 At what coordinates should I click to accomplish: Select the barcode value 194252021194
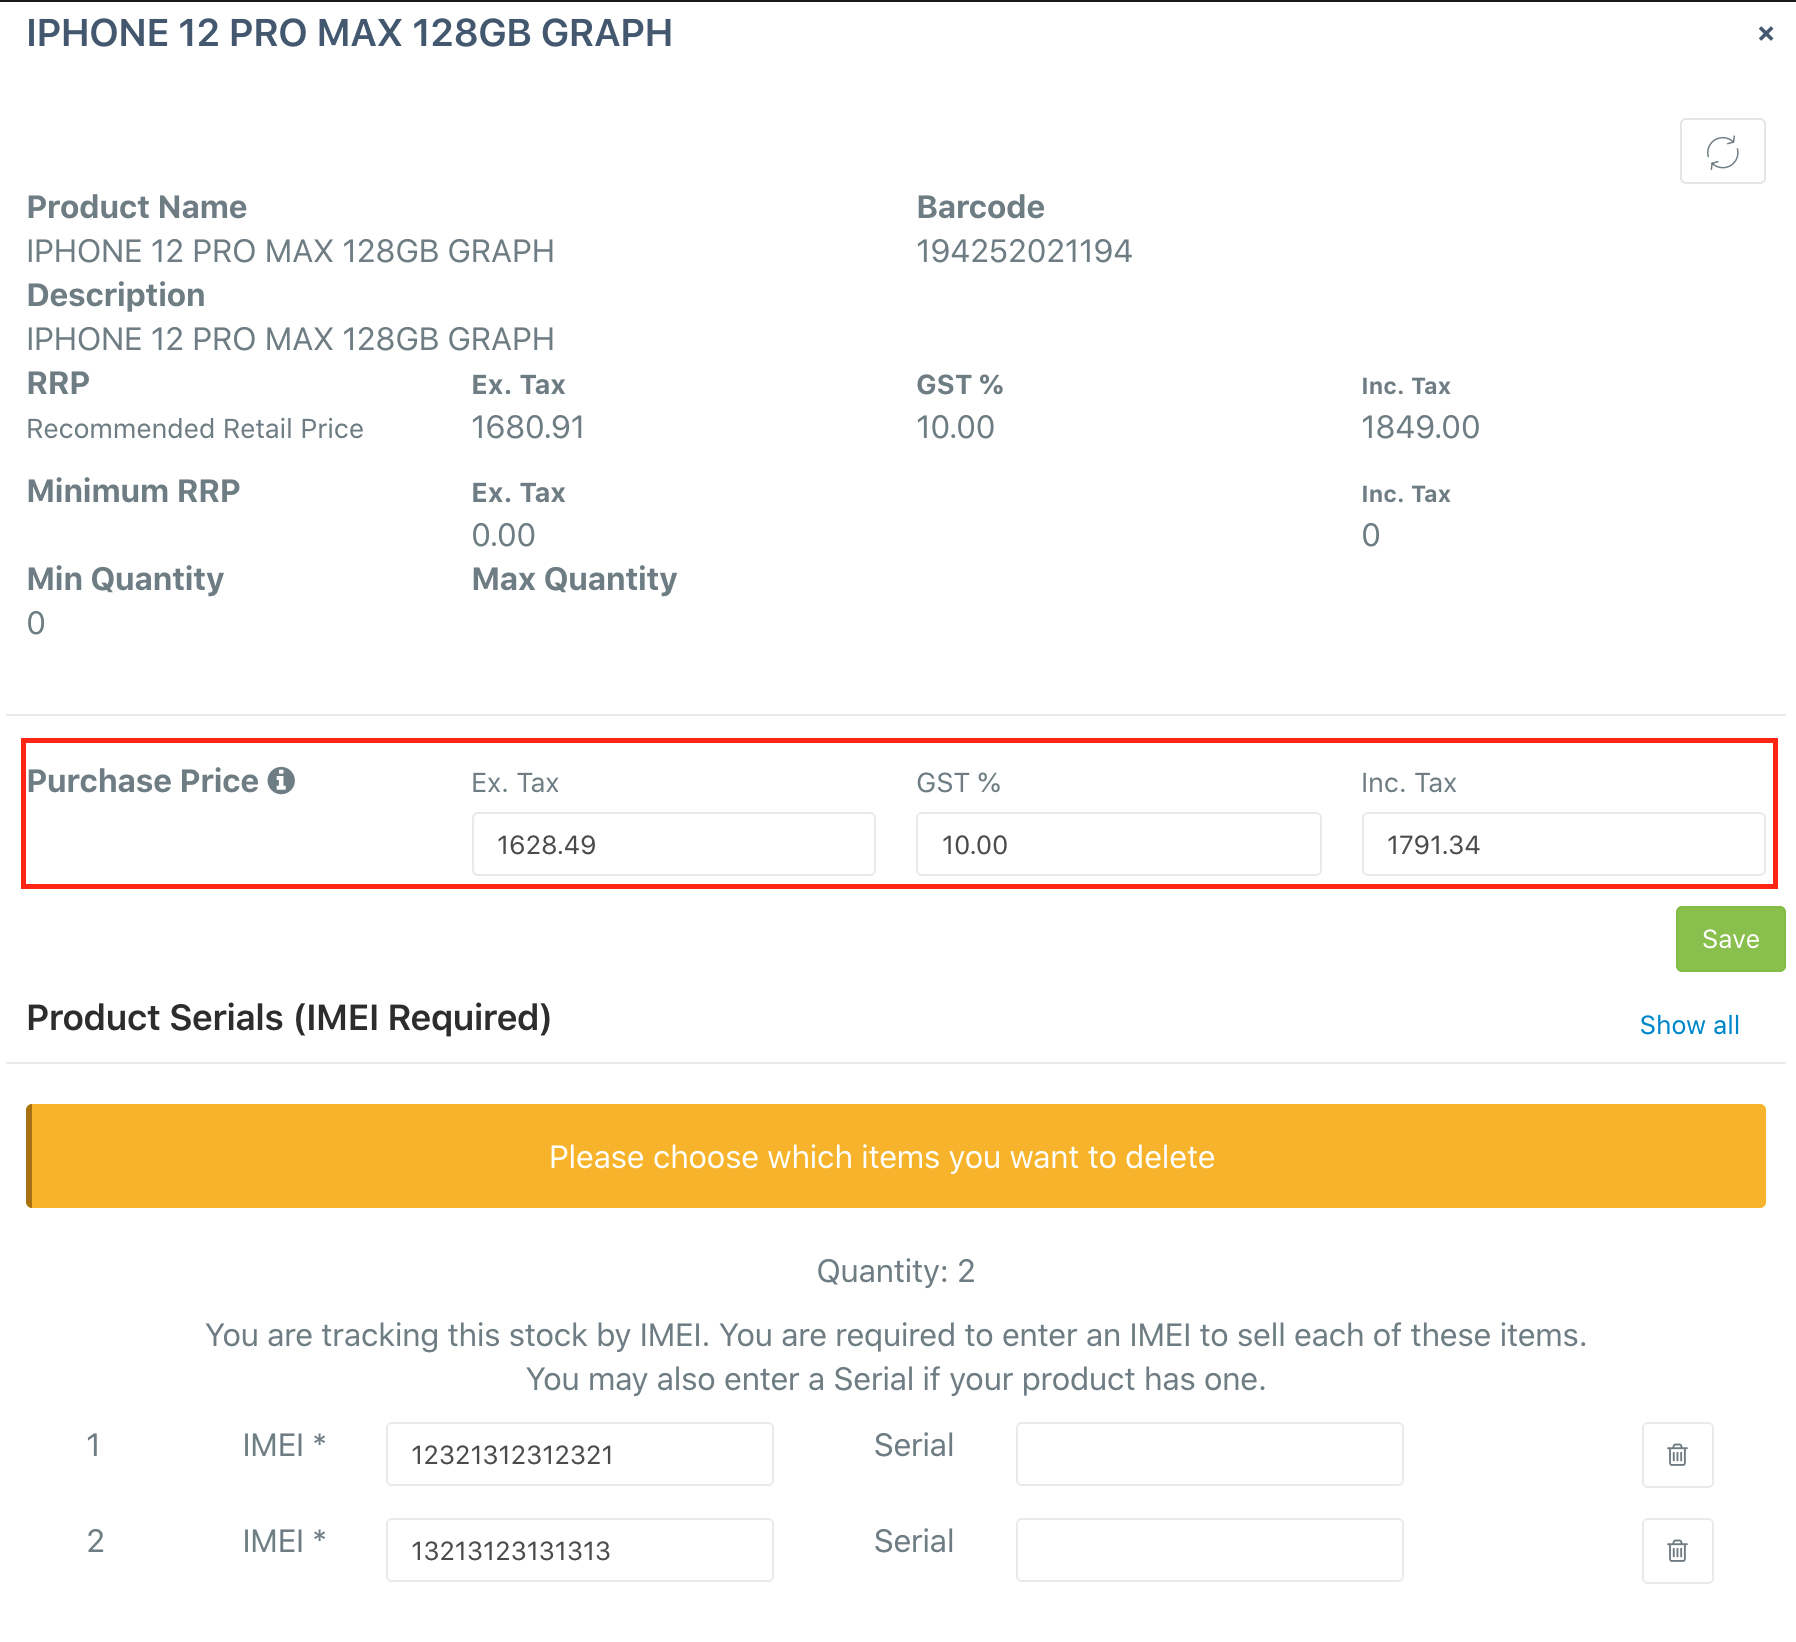tap(1024, 251)
